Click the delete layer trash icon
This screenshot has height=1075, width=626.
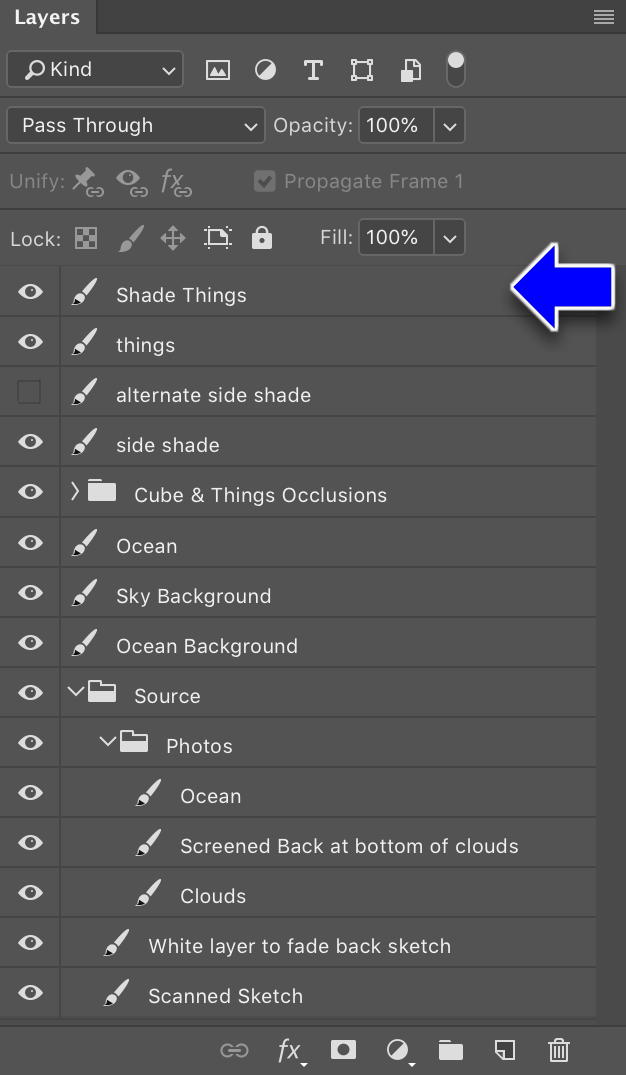click(x=559, y=1050)
